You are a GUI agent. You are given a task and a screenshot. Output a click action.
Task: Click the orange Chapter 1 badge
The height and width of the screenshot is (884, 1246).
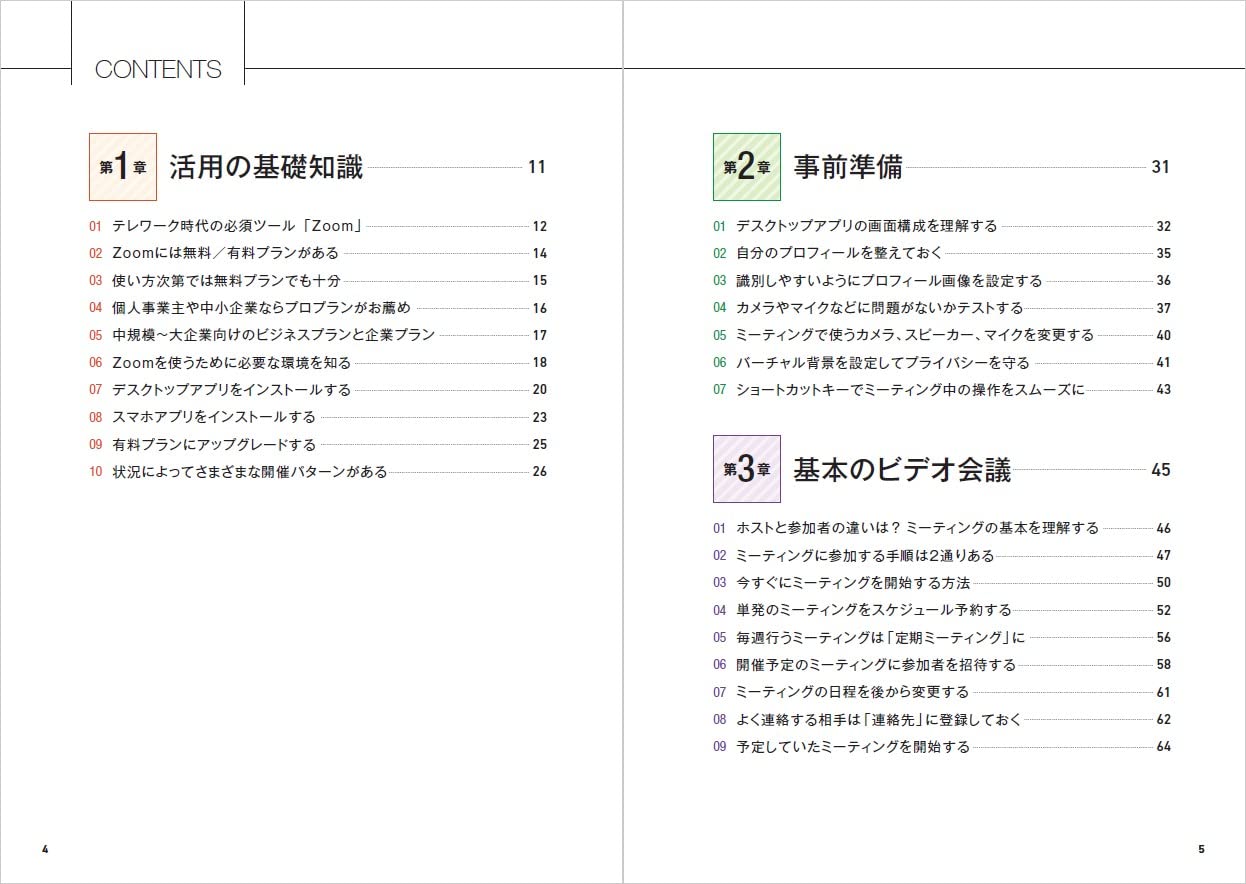(x=123, y=167)
